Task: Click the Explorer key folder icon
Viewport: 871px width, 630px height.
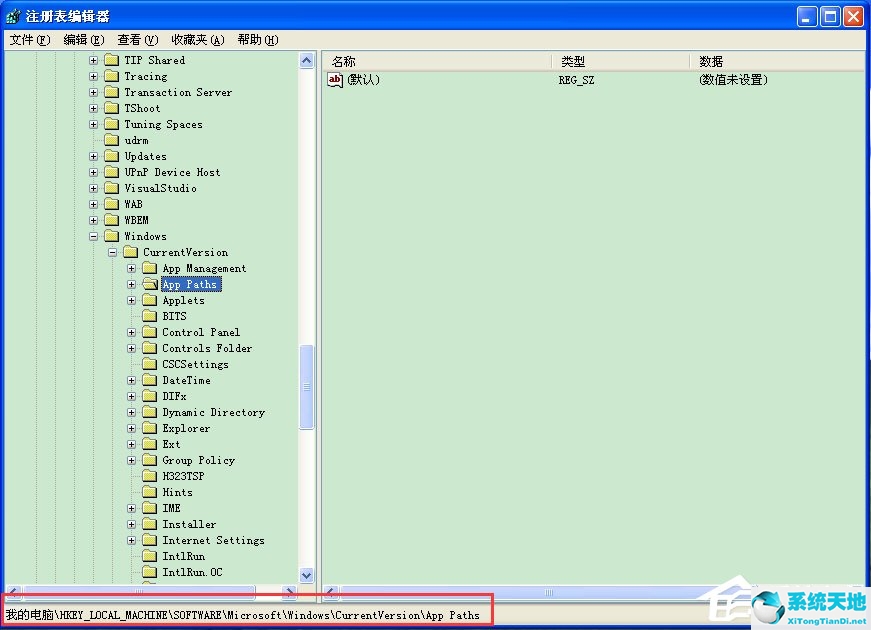Action: [150, 428]
